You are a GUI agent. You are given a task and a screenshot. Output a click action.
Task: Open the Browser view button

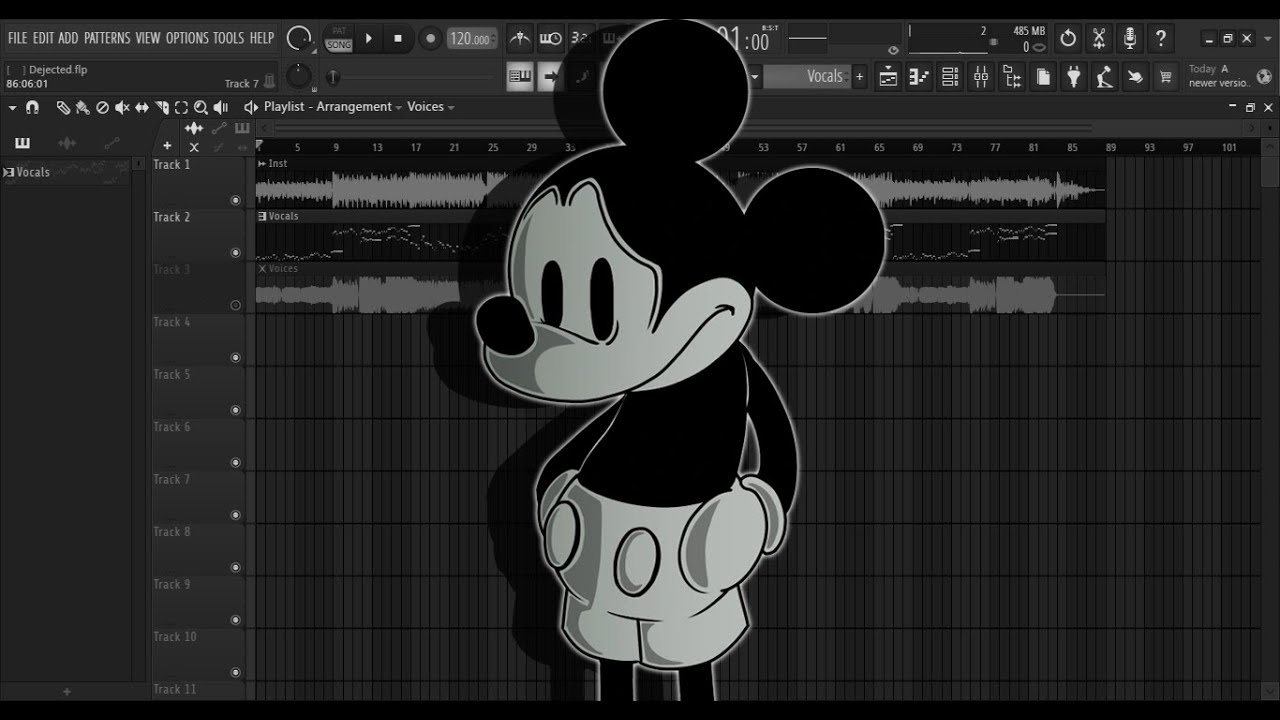[x=1012, y=77]
